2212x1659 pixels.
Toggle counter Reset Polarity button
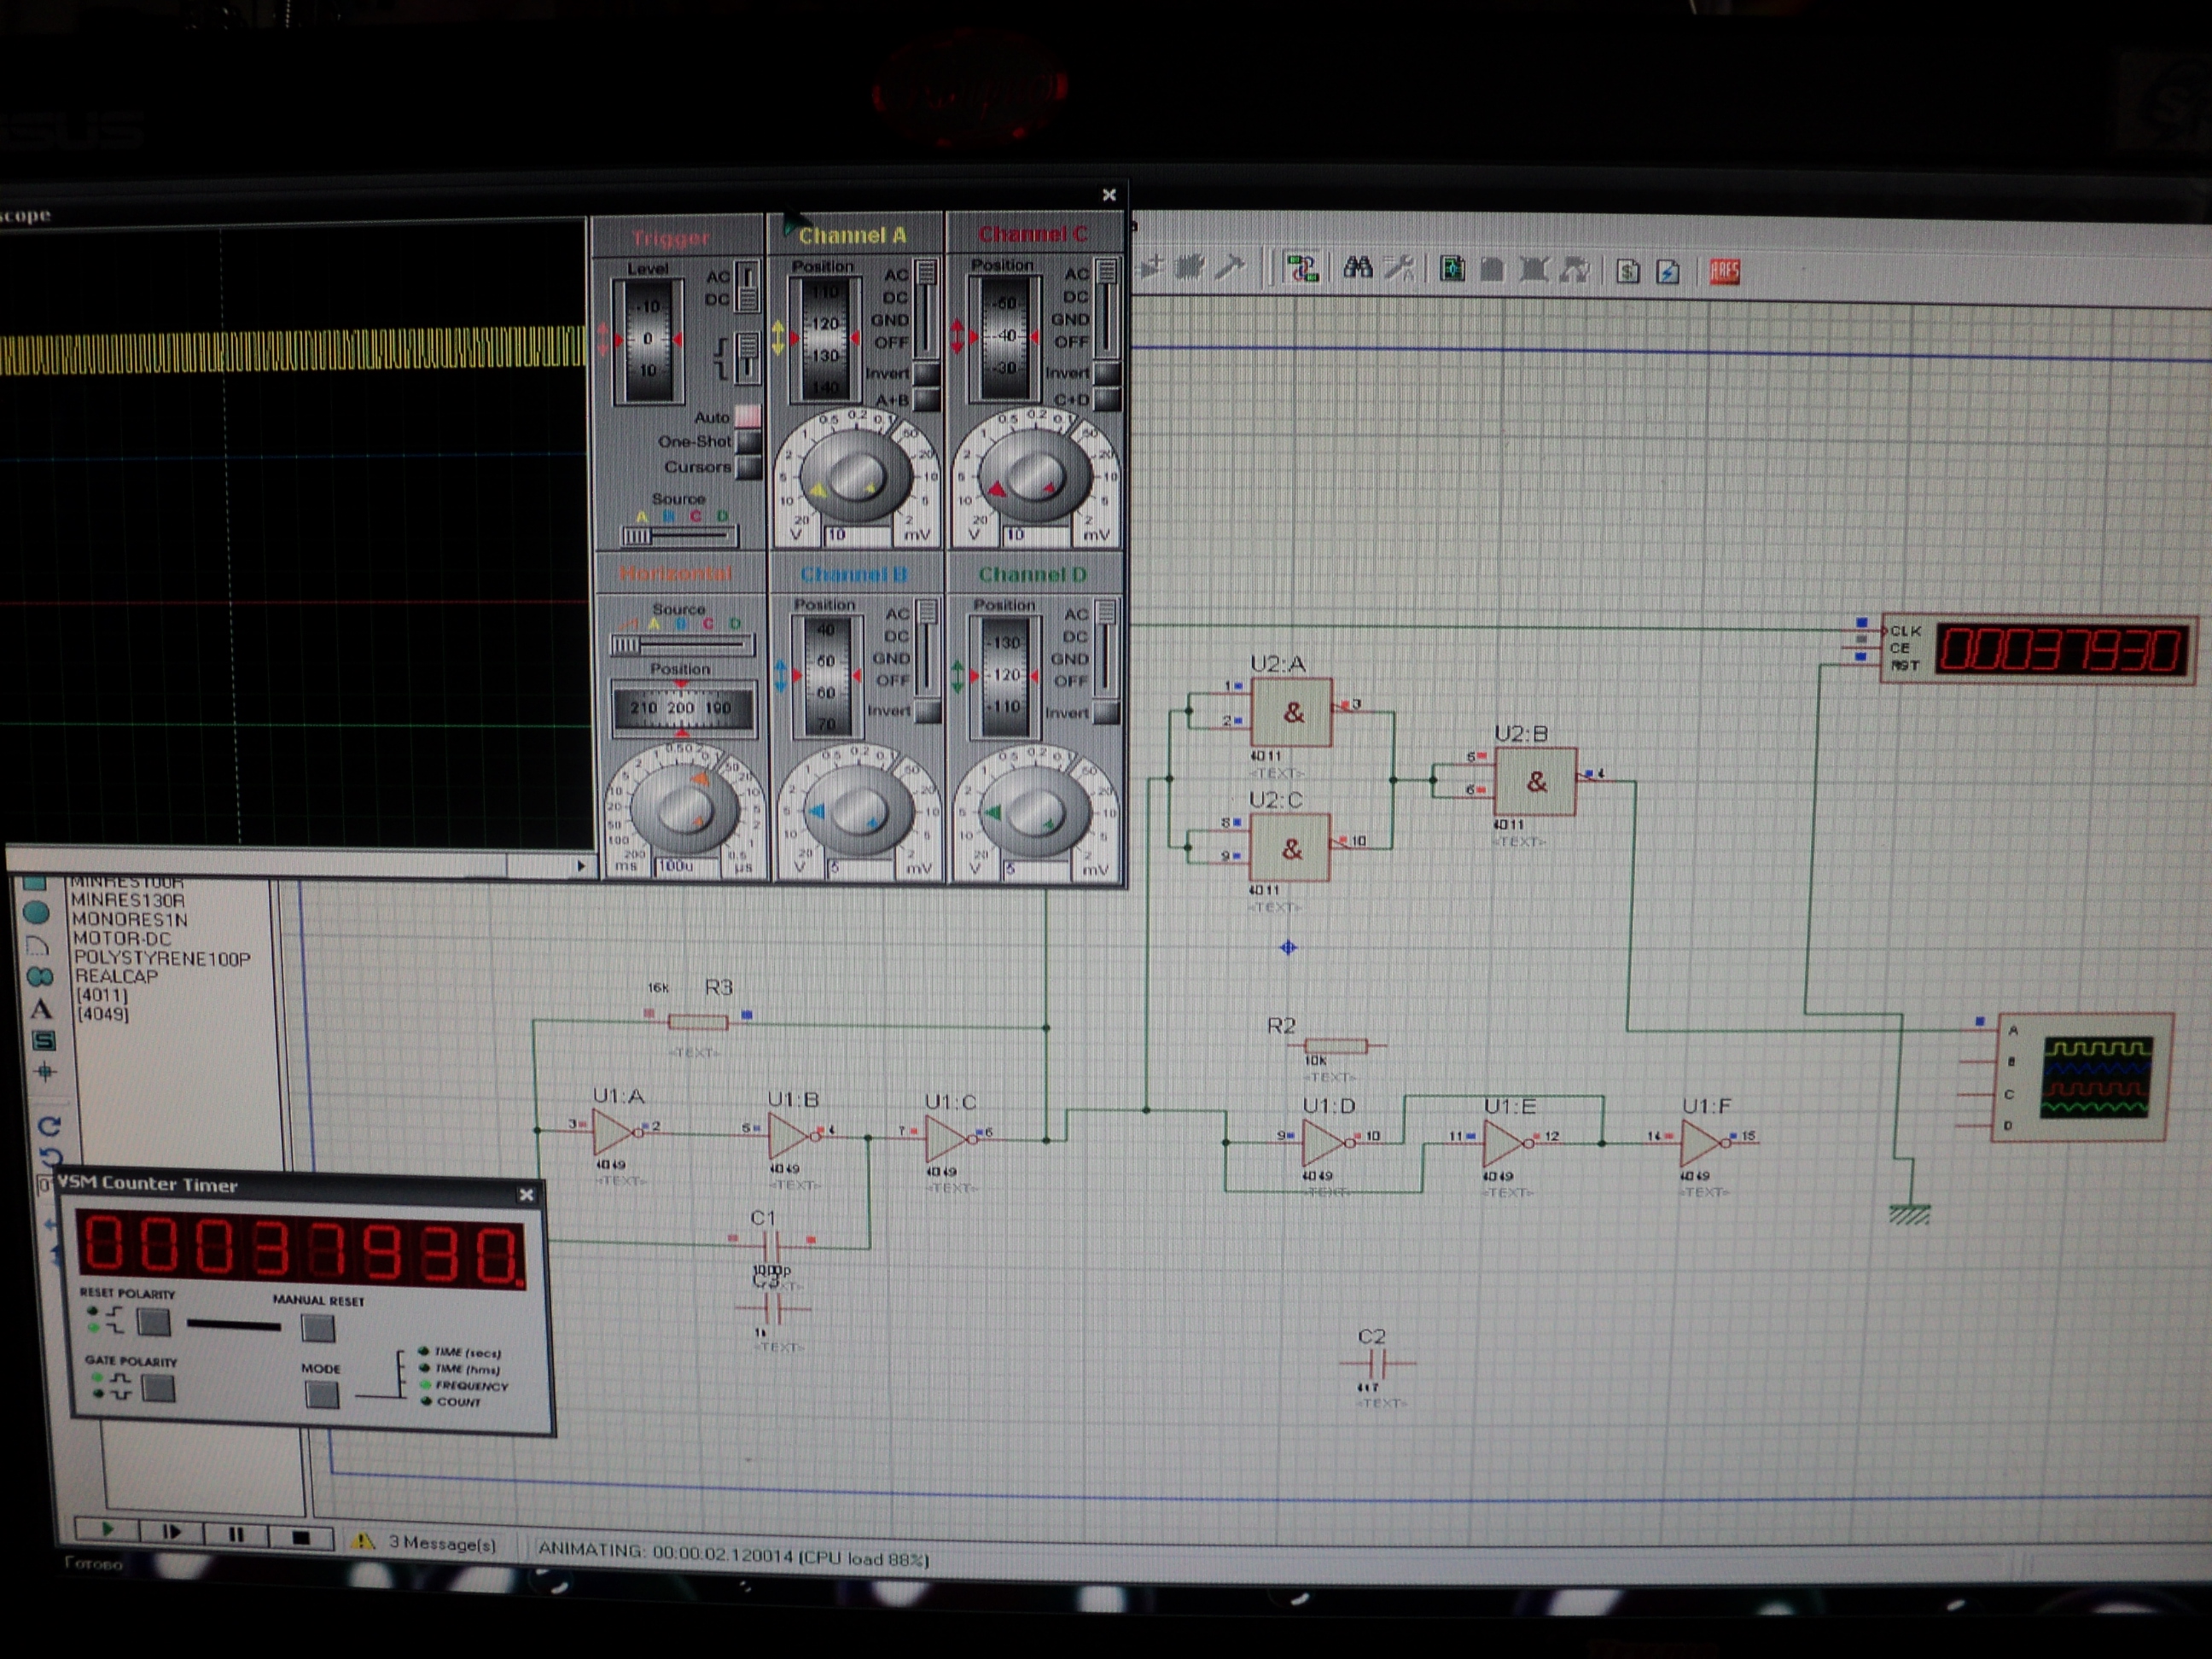(x=153, y=1323)
